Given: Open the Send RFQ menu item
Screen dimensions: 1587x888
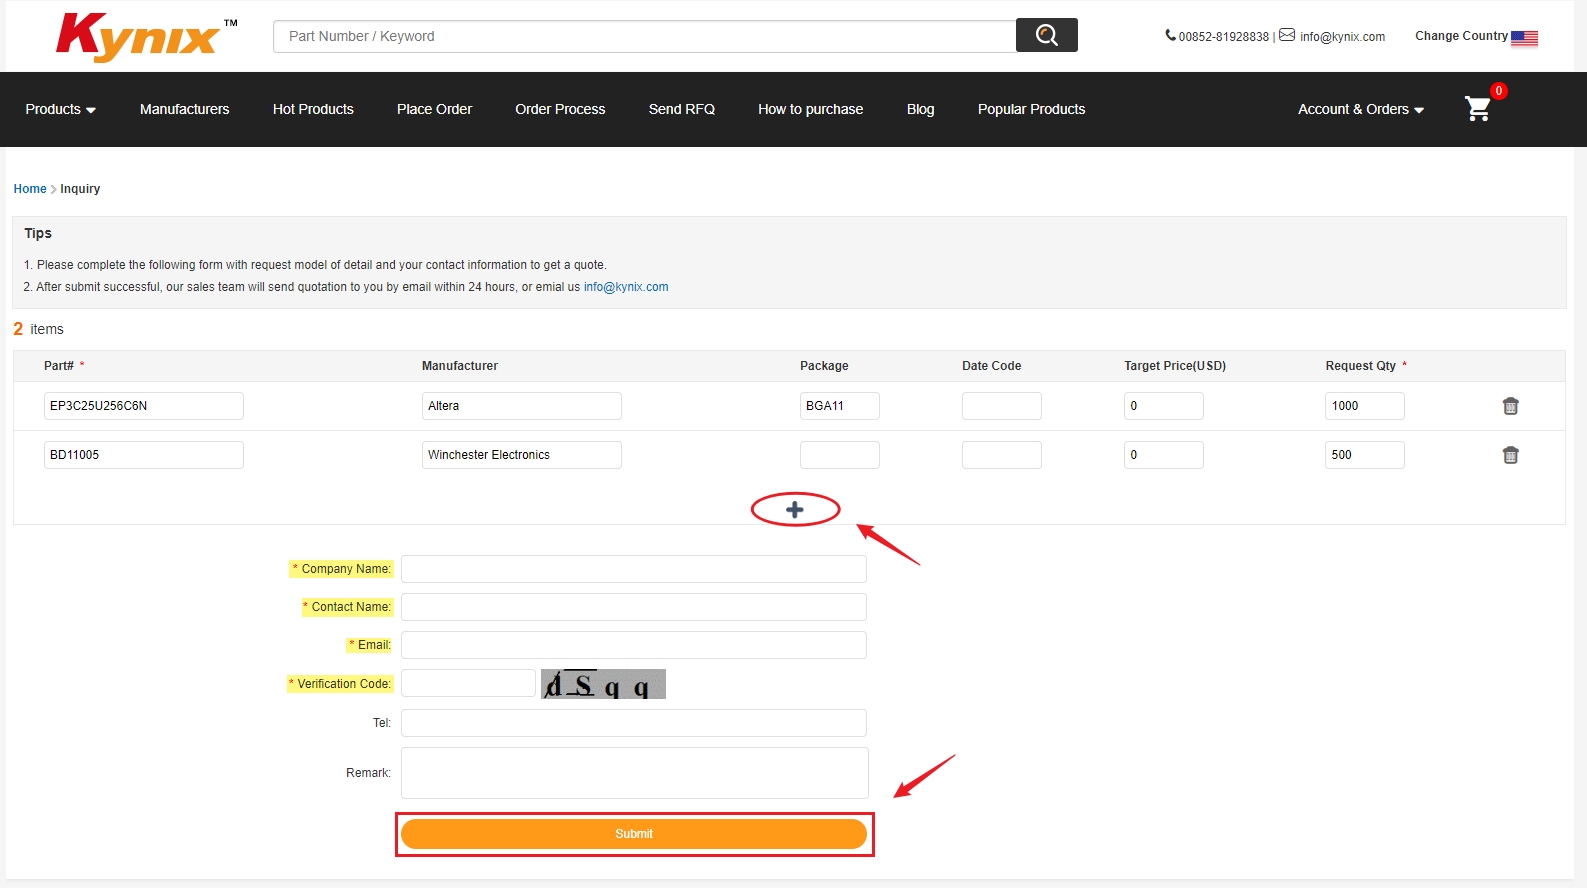Looking at the screenshot, I should click(681, 109).
